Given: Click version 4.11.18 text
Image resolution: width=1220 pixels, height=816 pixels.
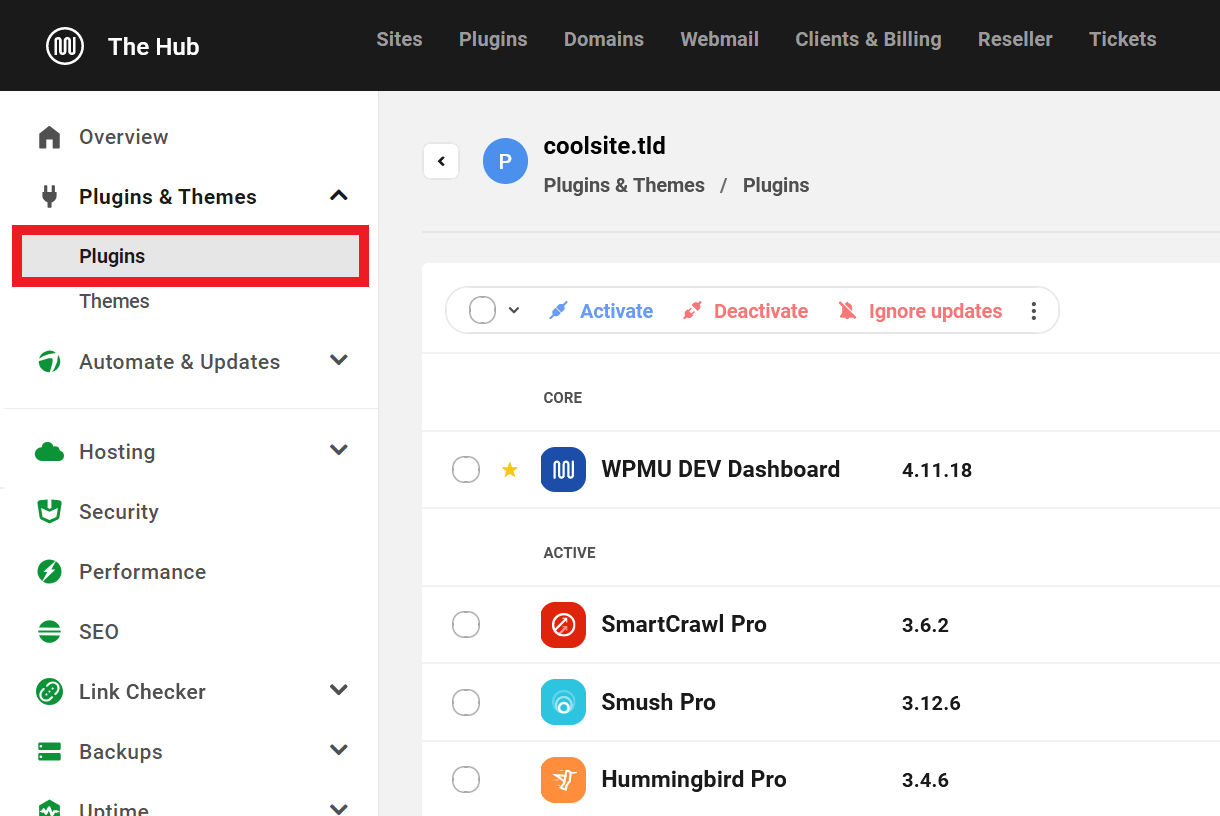Looking at the screenshot, I should coord(937,470).
